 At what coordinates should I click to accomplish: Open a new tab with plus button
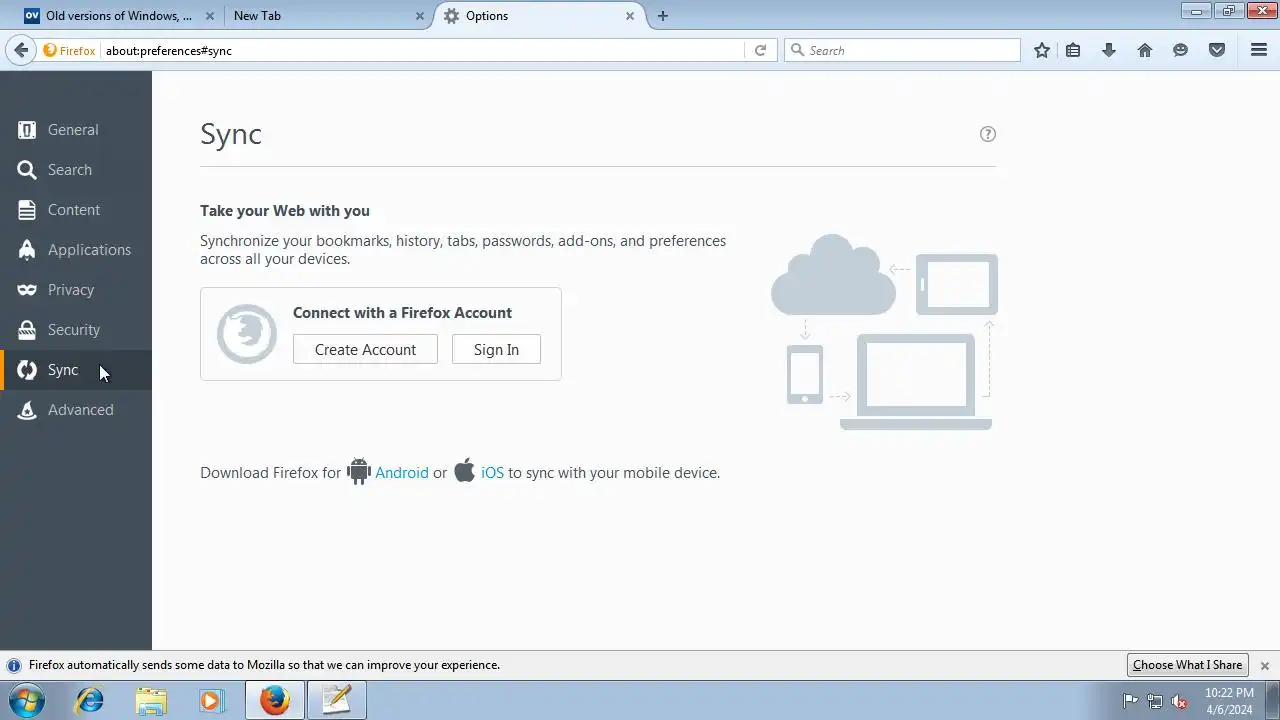click(x=662, y=16)
